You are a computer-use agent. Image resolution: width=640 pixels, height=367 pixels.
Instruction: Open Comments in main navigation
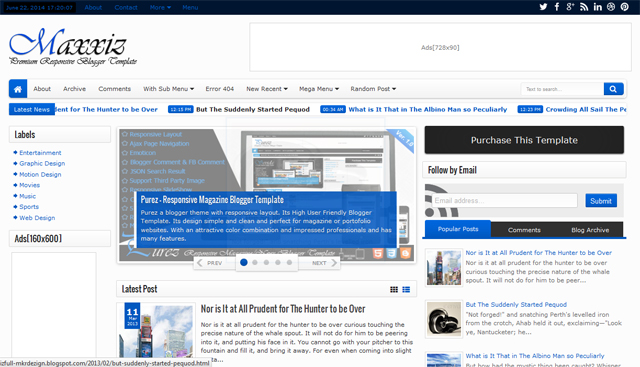click(x=114, y=89)
